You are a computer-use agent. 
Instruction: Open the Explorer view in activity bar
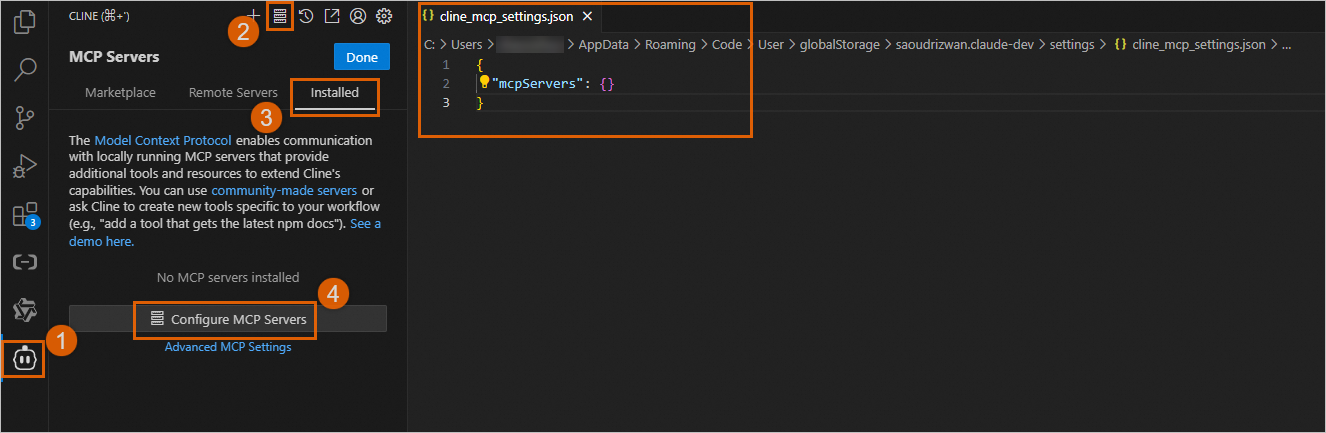tap(24, 22)
